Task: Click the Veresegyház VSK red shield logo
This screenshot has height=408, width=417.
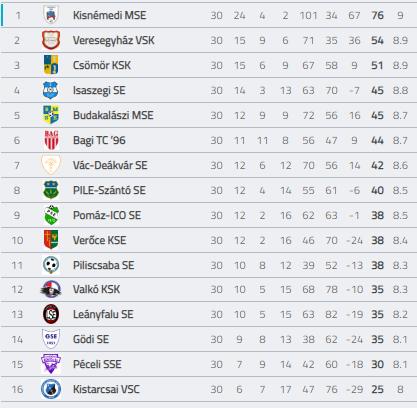Action: pos(51,40)
